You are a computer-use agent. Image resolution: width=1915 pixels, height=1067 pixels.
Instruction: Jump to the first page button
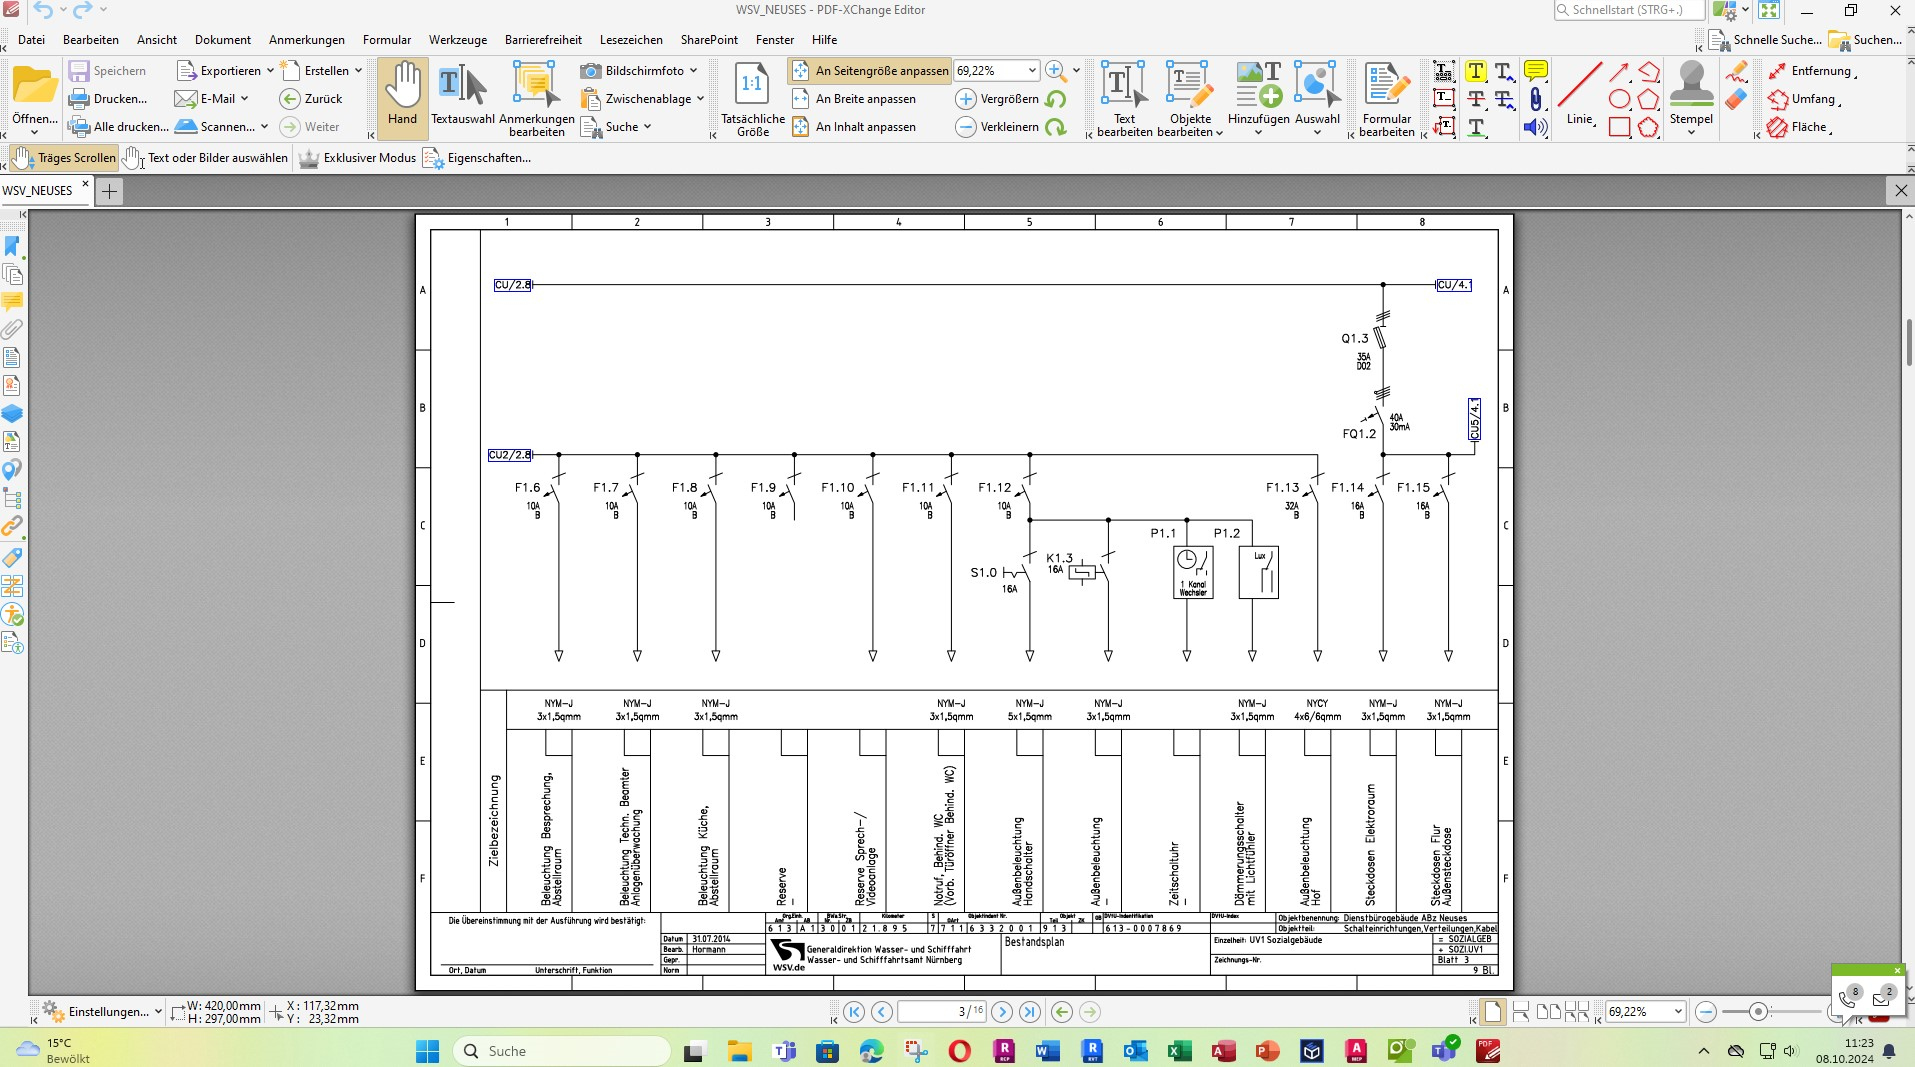pos(854,1012)
